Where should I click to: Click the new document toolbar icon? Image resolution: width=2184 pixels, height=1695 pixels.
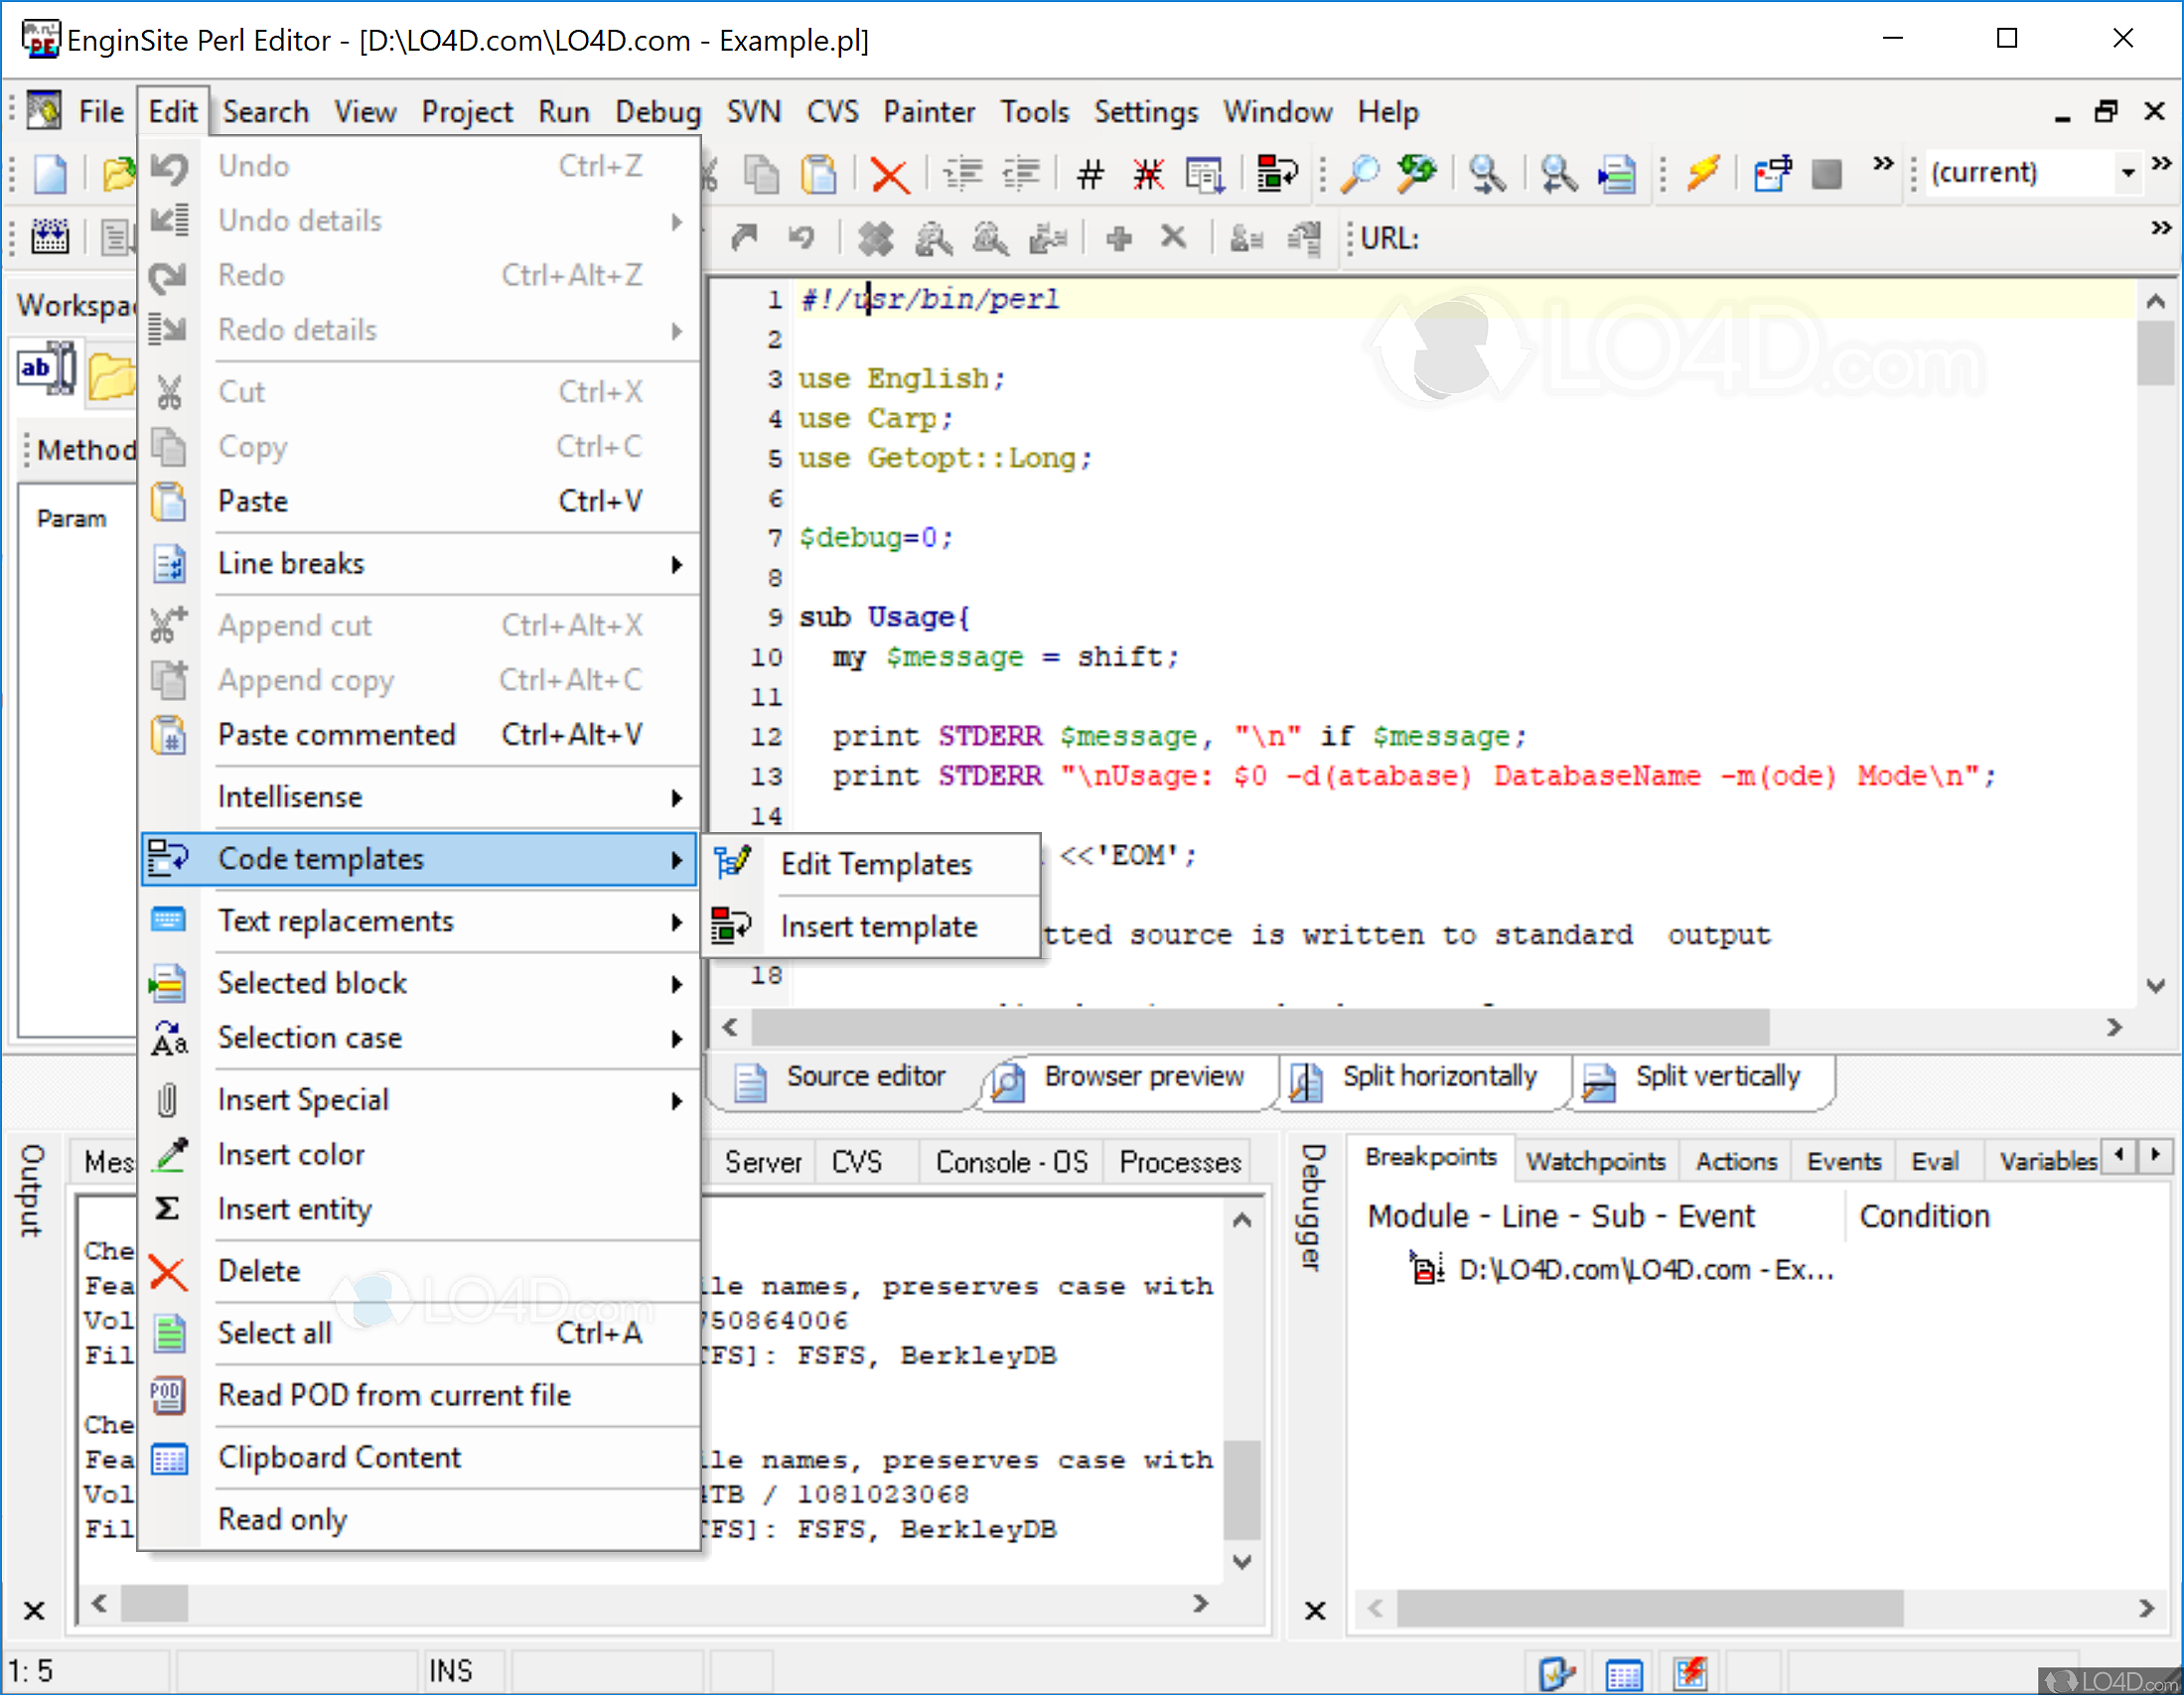point(50,174)
